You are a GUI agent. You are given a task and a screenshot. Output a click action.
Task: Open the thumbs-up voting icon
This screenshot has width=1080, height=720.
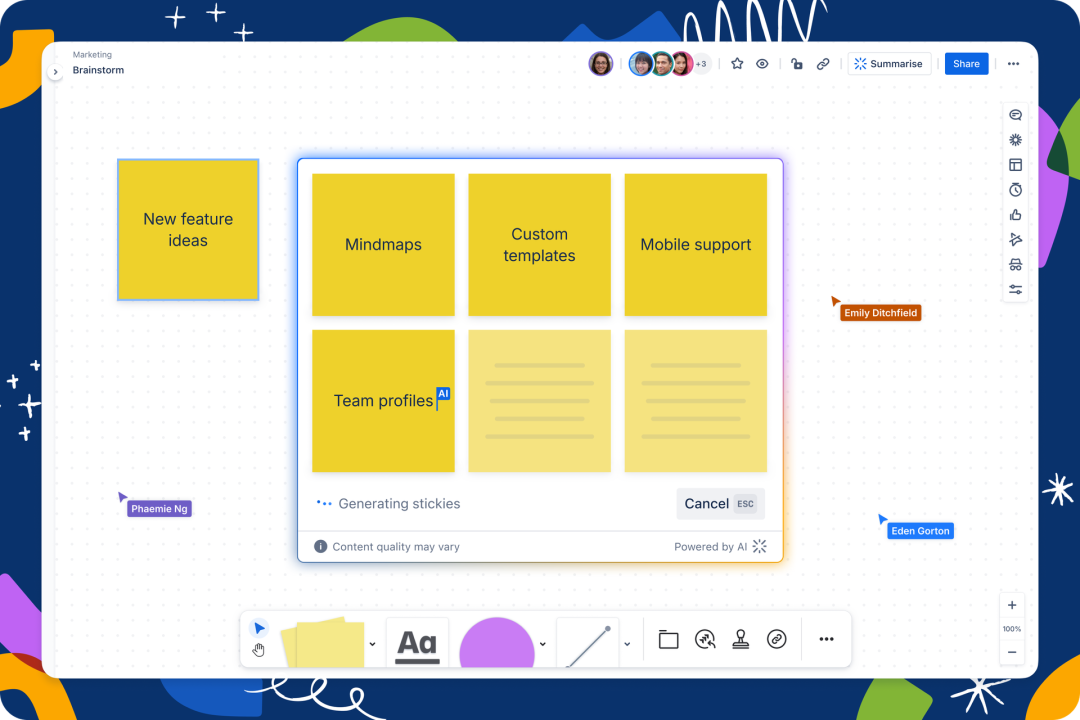tap(1015, 215)
